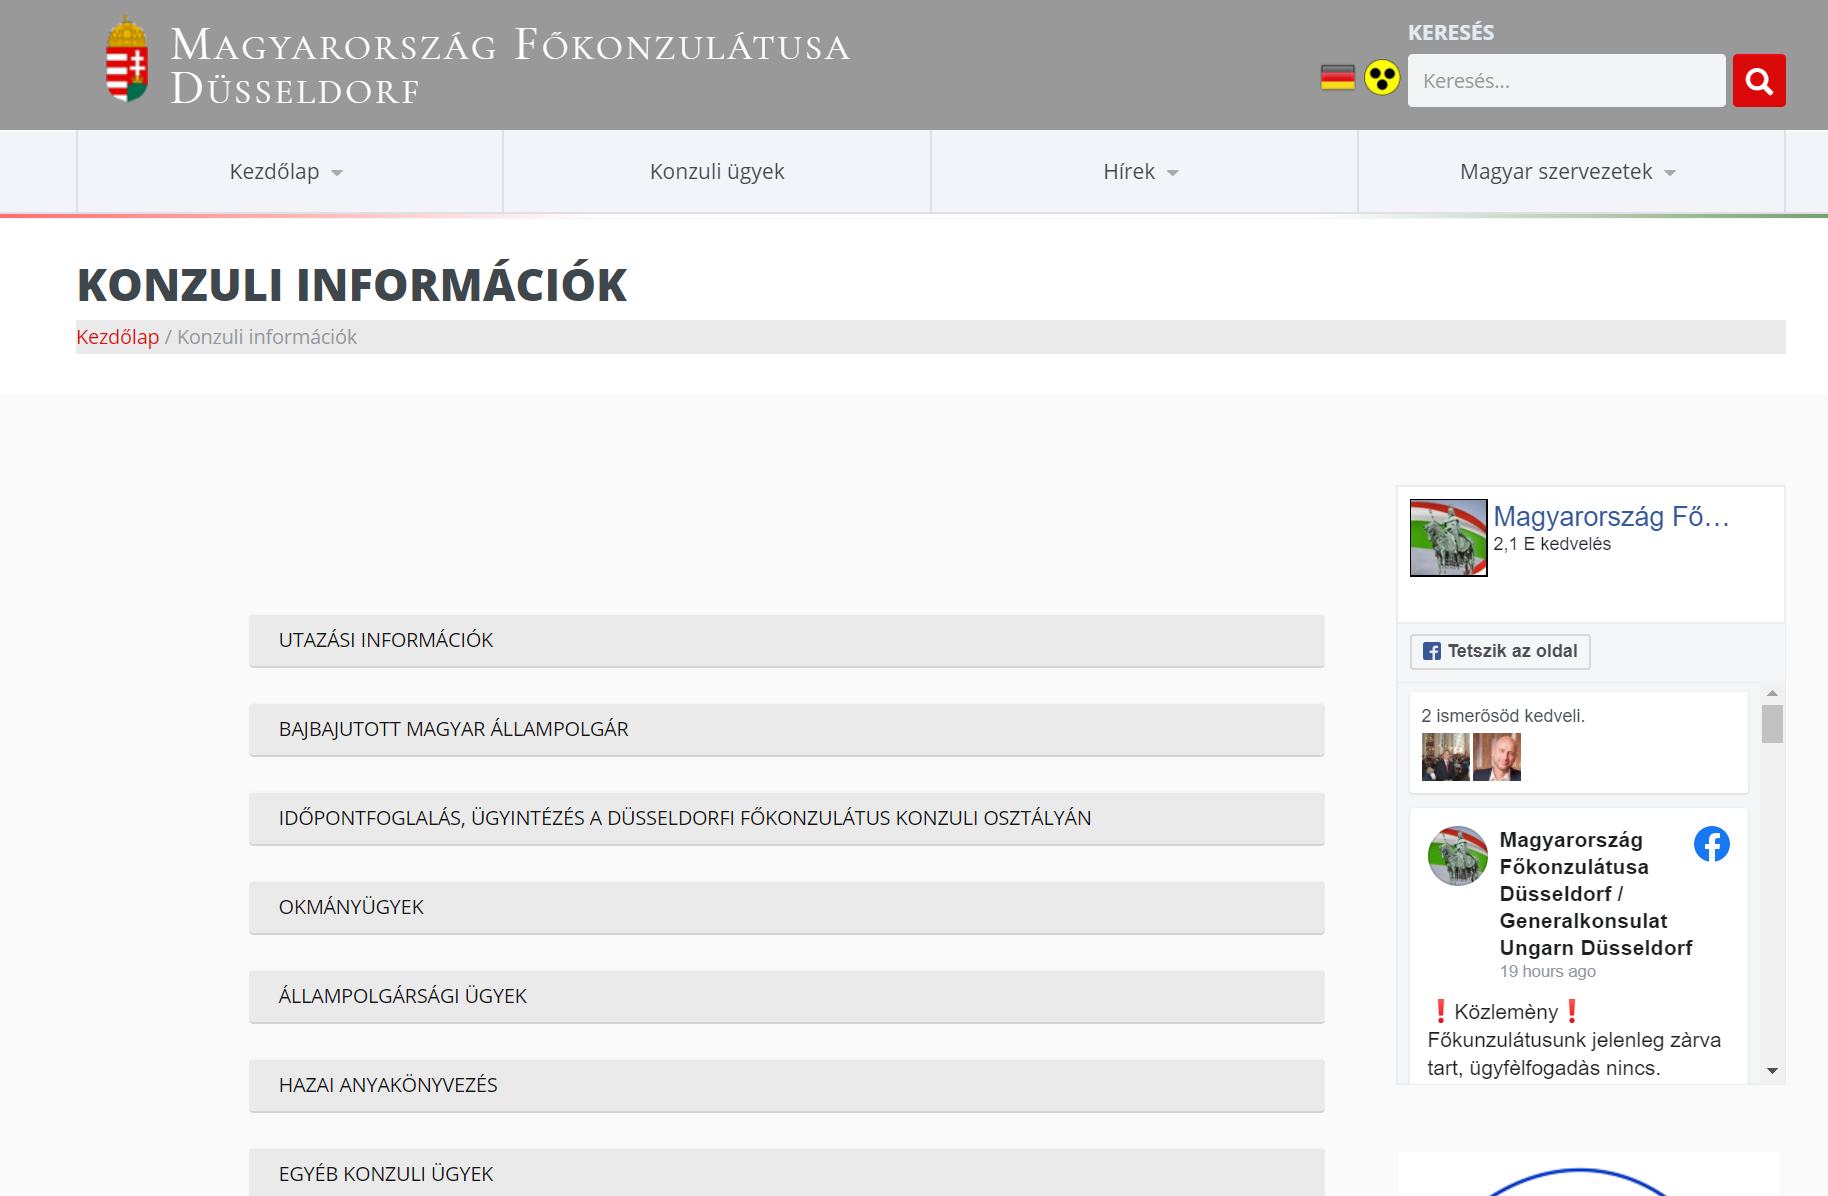Expand the Állampolgársági ügyek section

(x=786, y=997)
